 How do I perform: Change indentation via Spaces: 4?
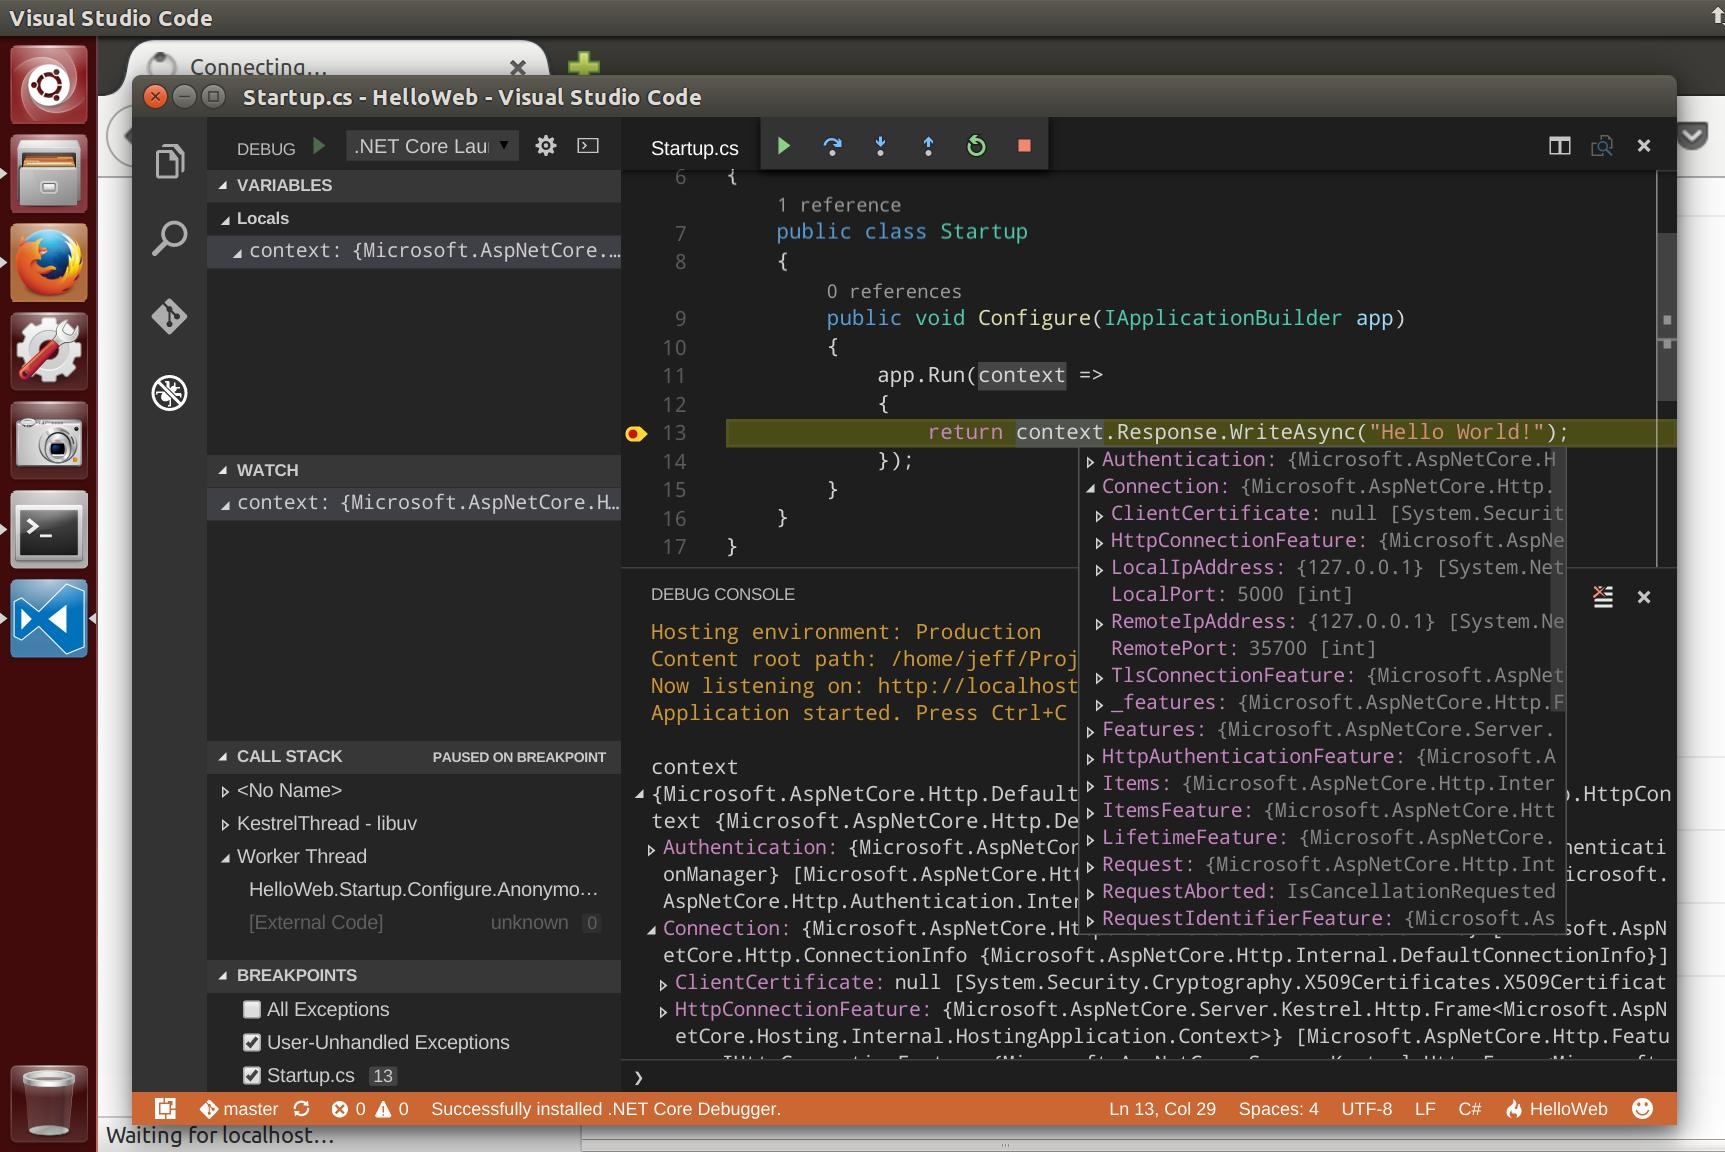coord(1278,1109)
